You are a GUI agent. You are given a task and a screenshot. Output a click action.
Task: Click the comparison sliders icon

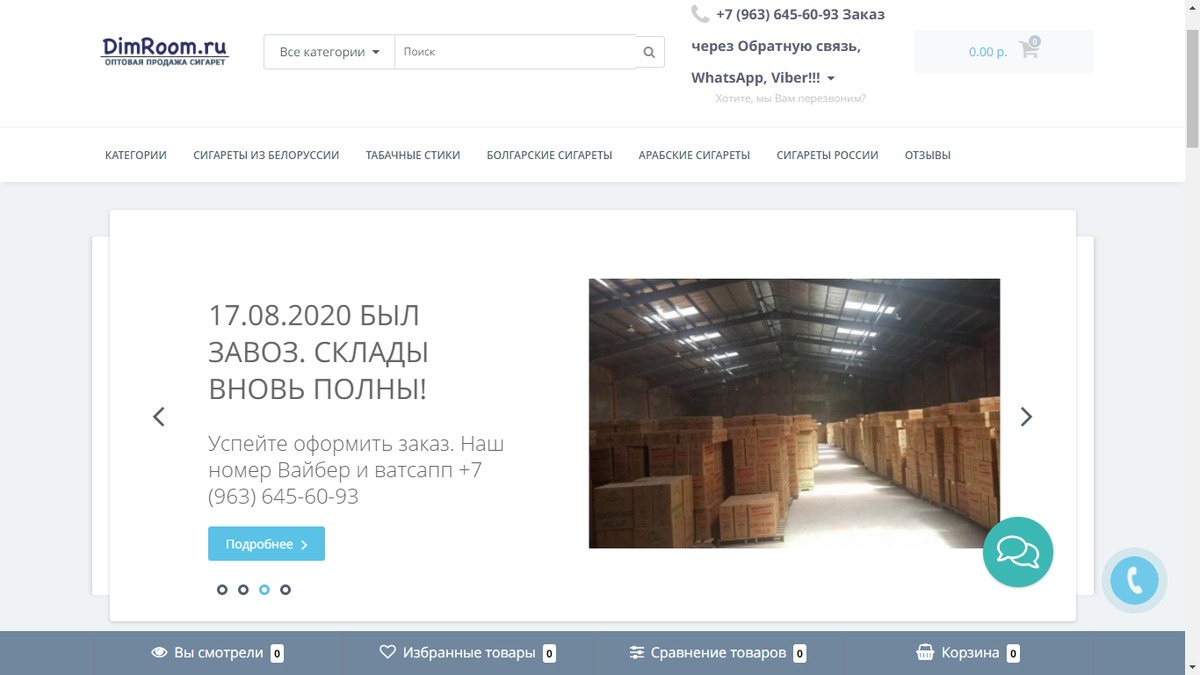tap(637, 653)
